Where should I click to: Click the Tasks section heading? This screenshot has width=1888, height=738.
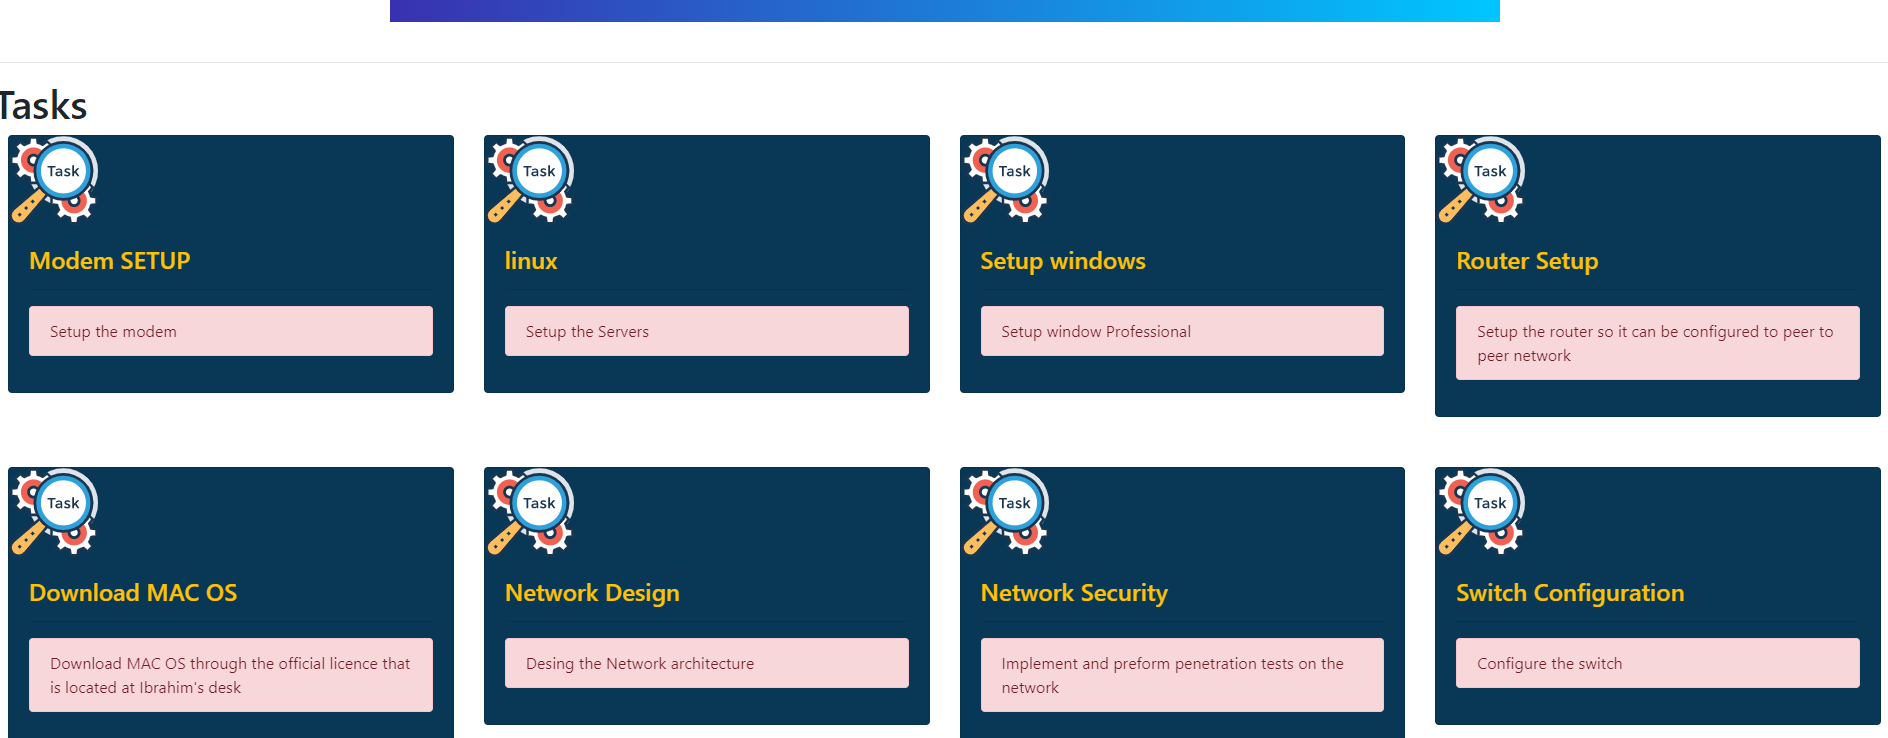pos(43,106)
